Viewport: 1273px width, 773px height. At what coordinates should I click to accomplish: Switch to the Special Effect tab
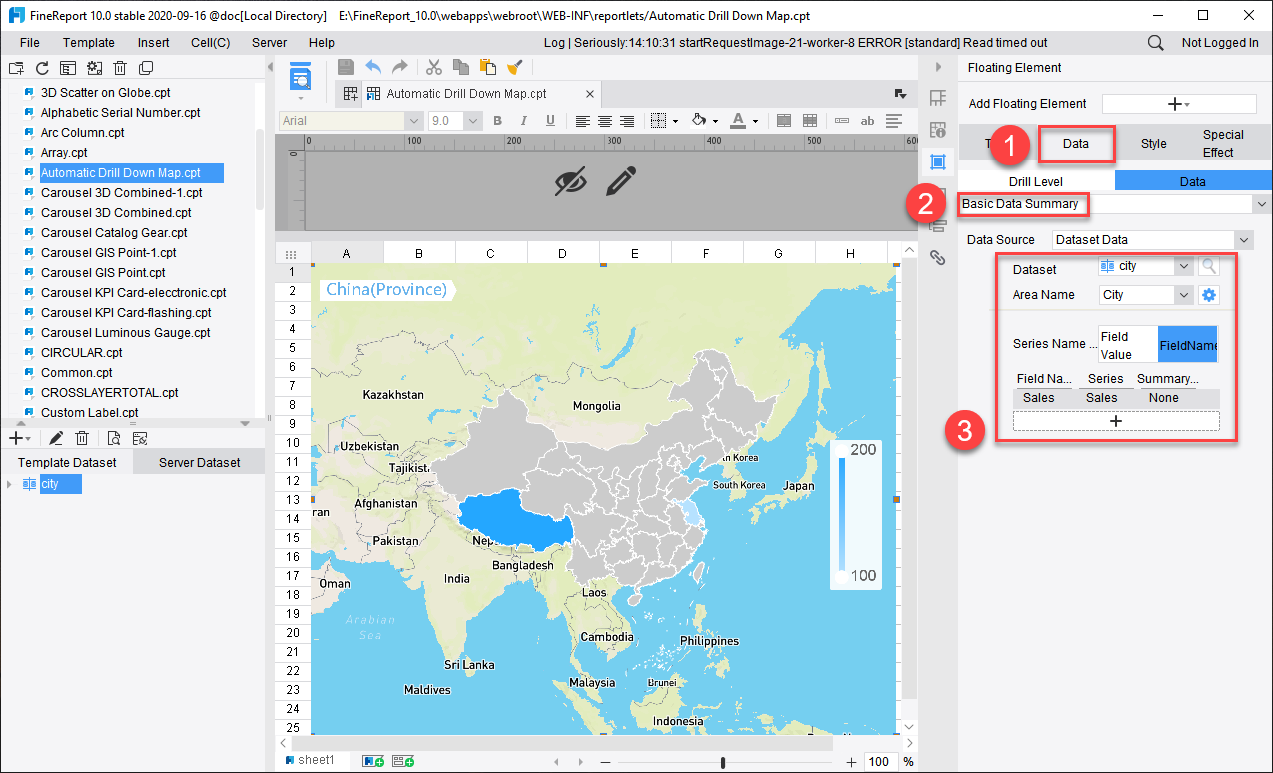click(x=1223, y=144)
